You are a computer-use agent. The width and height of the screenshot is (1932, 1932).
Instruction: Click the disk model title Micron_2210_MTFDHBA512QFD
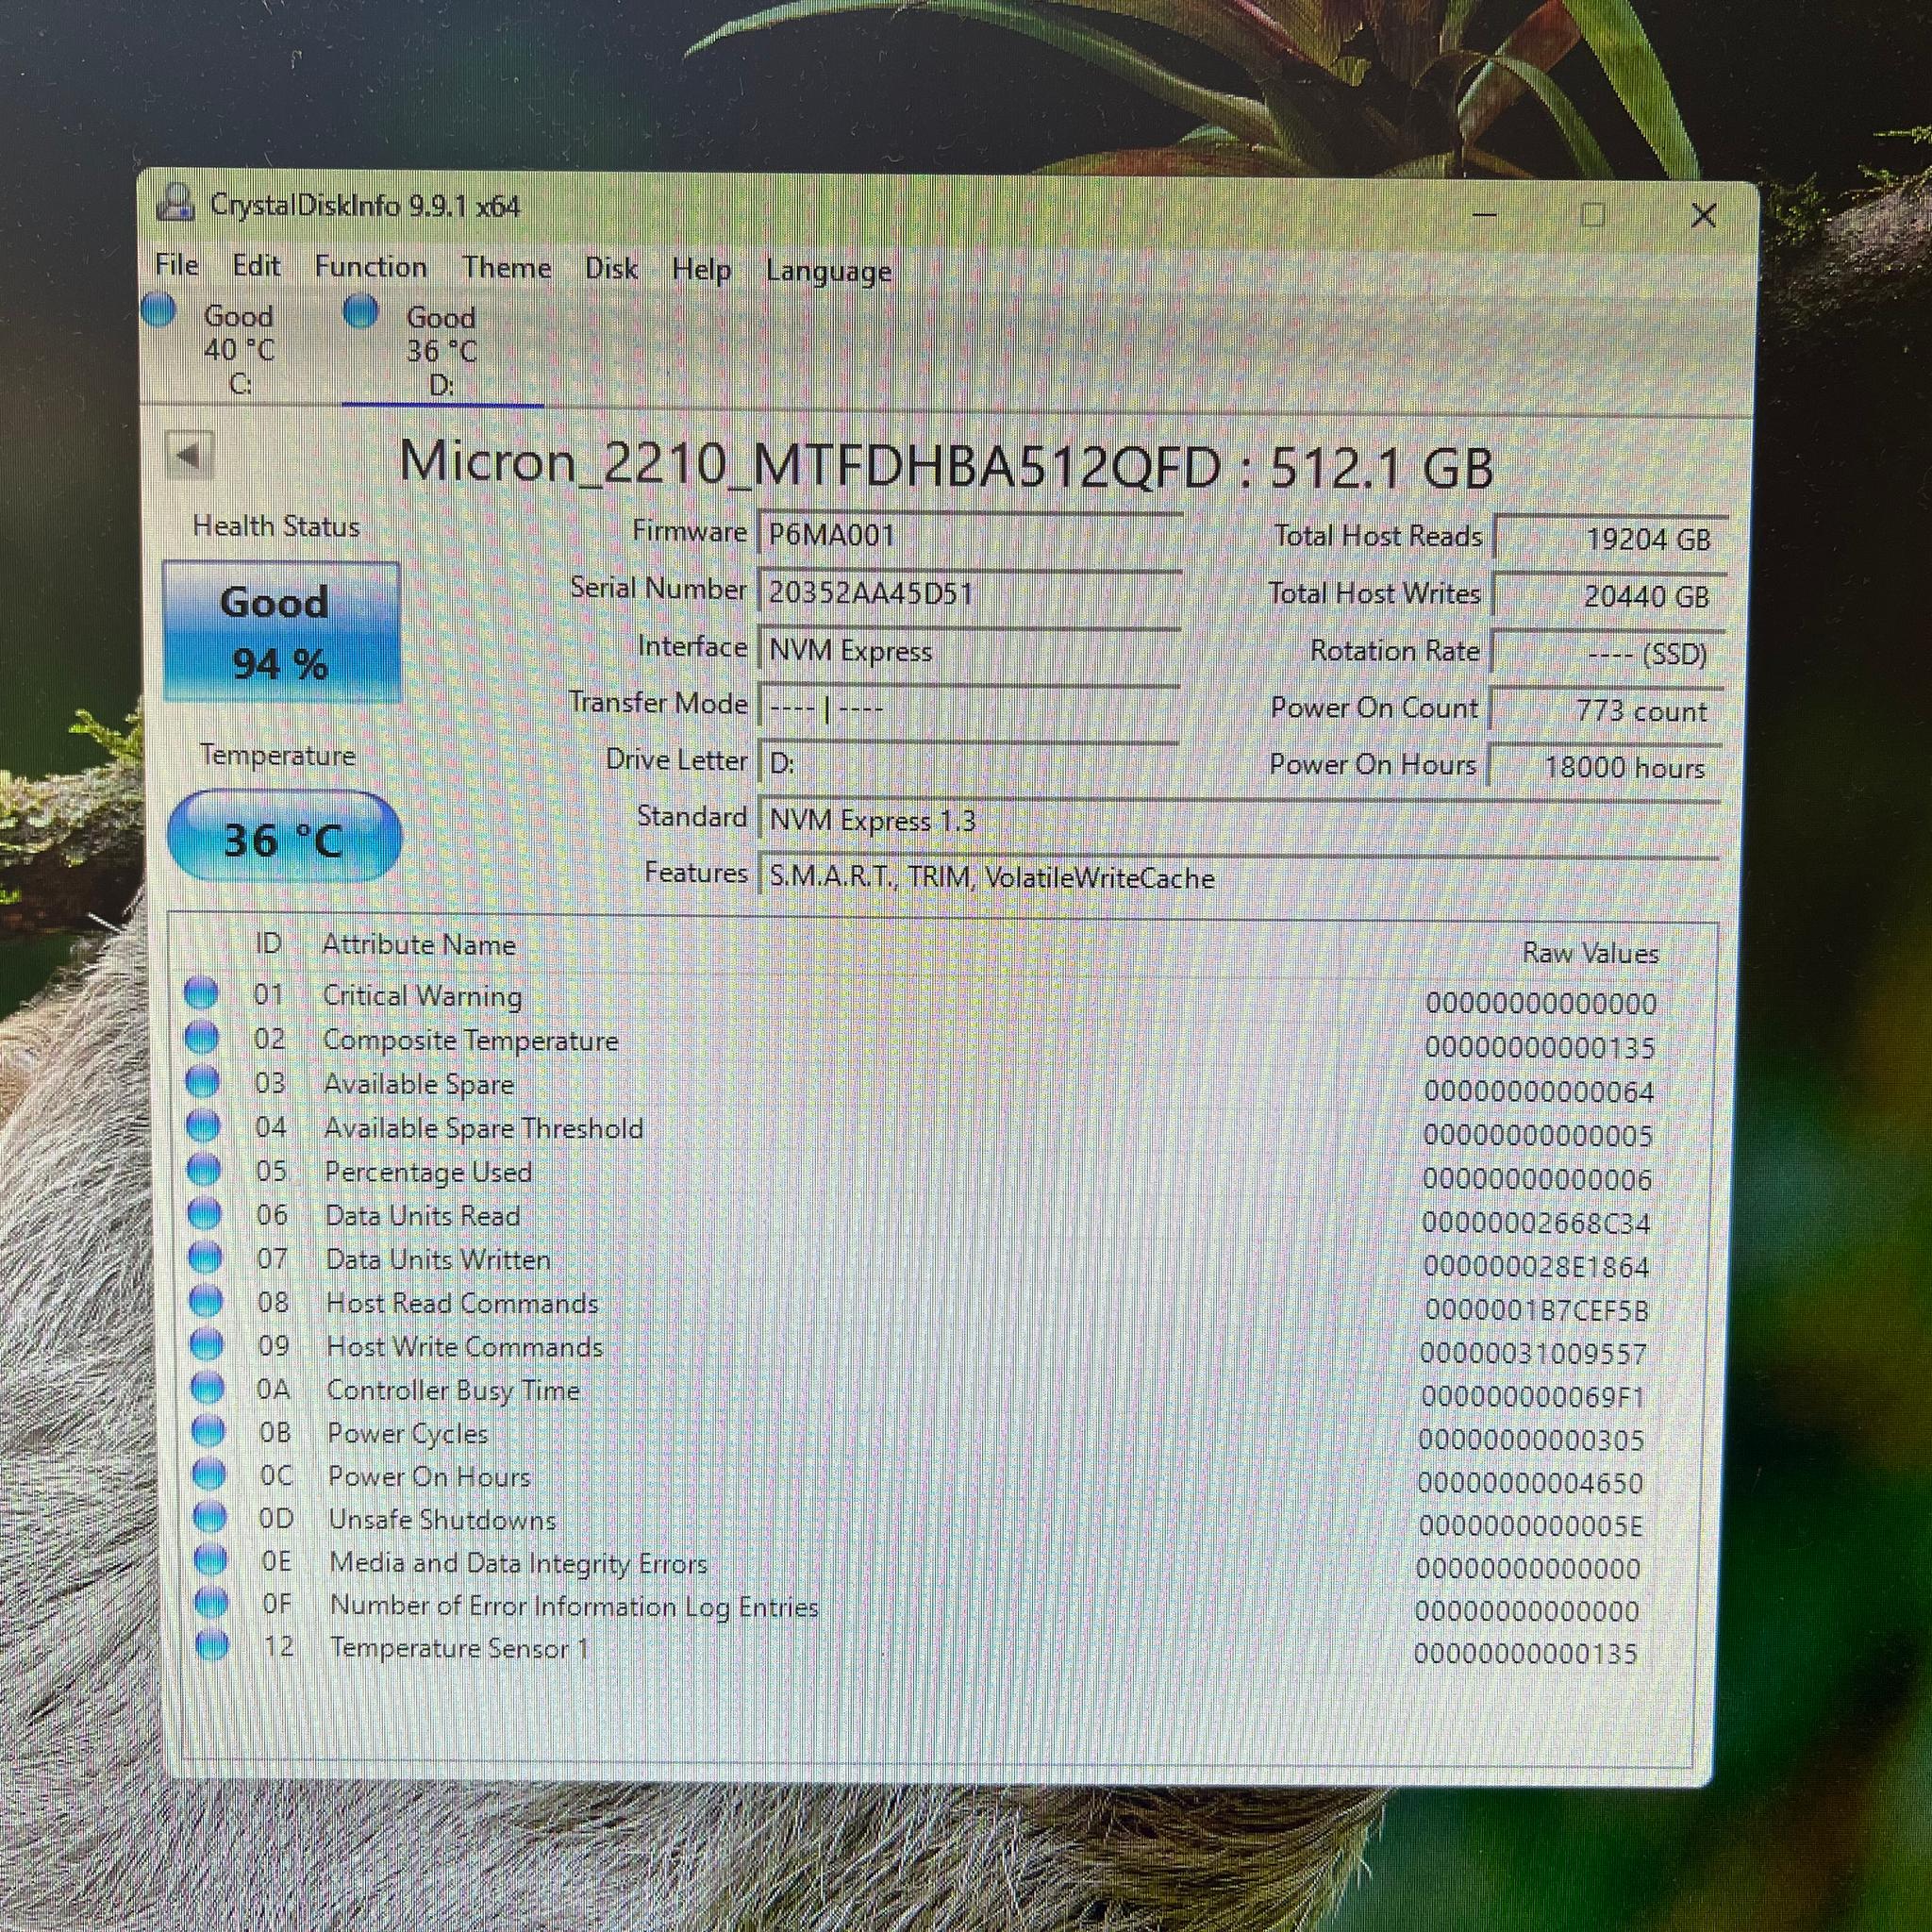[x=810, y=464]
